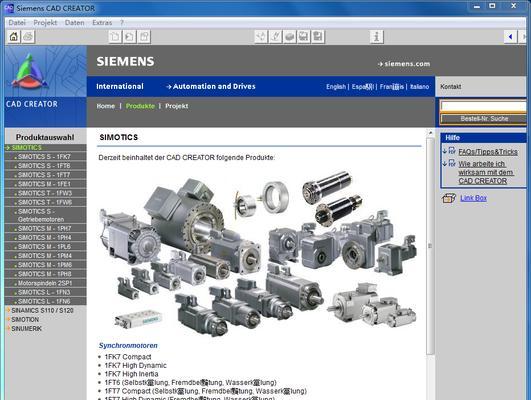Open the Projekt menu in menu bar

tap(45, 23)
